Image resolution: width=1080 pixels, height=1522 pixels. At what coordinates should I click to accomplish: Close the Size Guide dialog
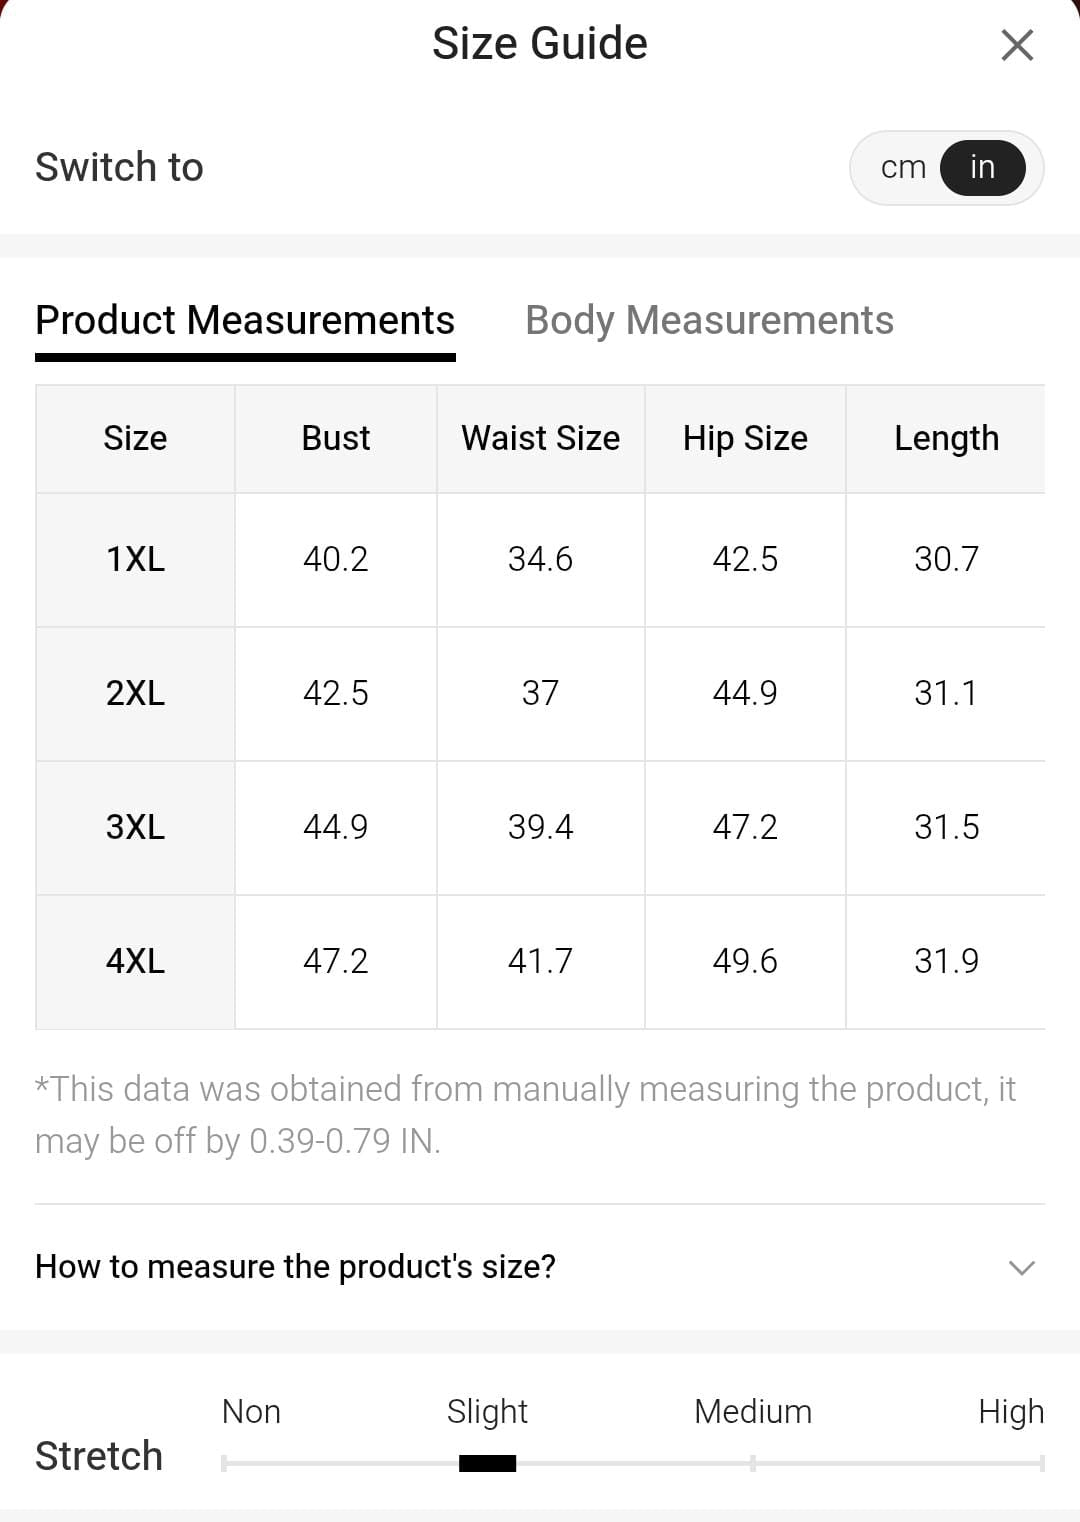pos(1017,45)
